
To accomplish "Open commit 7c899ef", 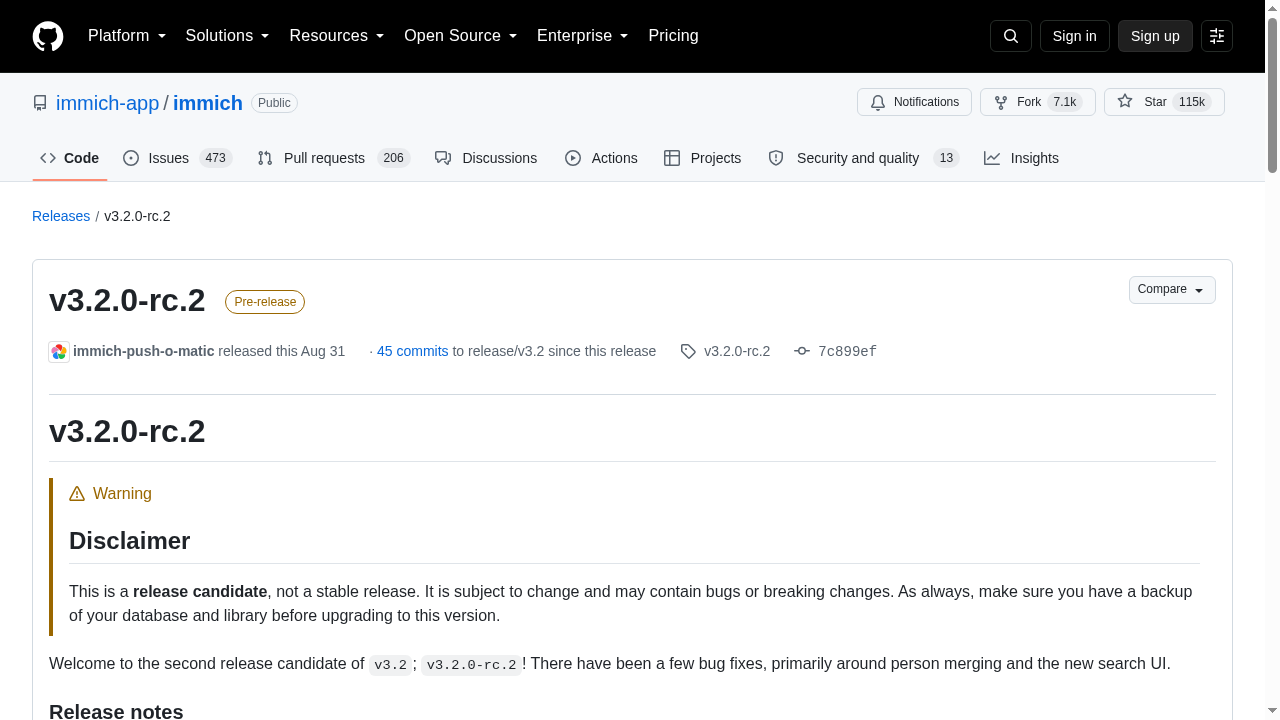I will click(x=847, y=351).
